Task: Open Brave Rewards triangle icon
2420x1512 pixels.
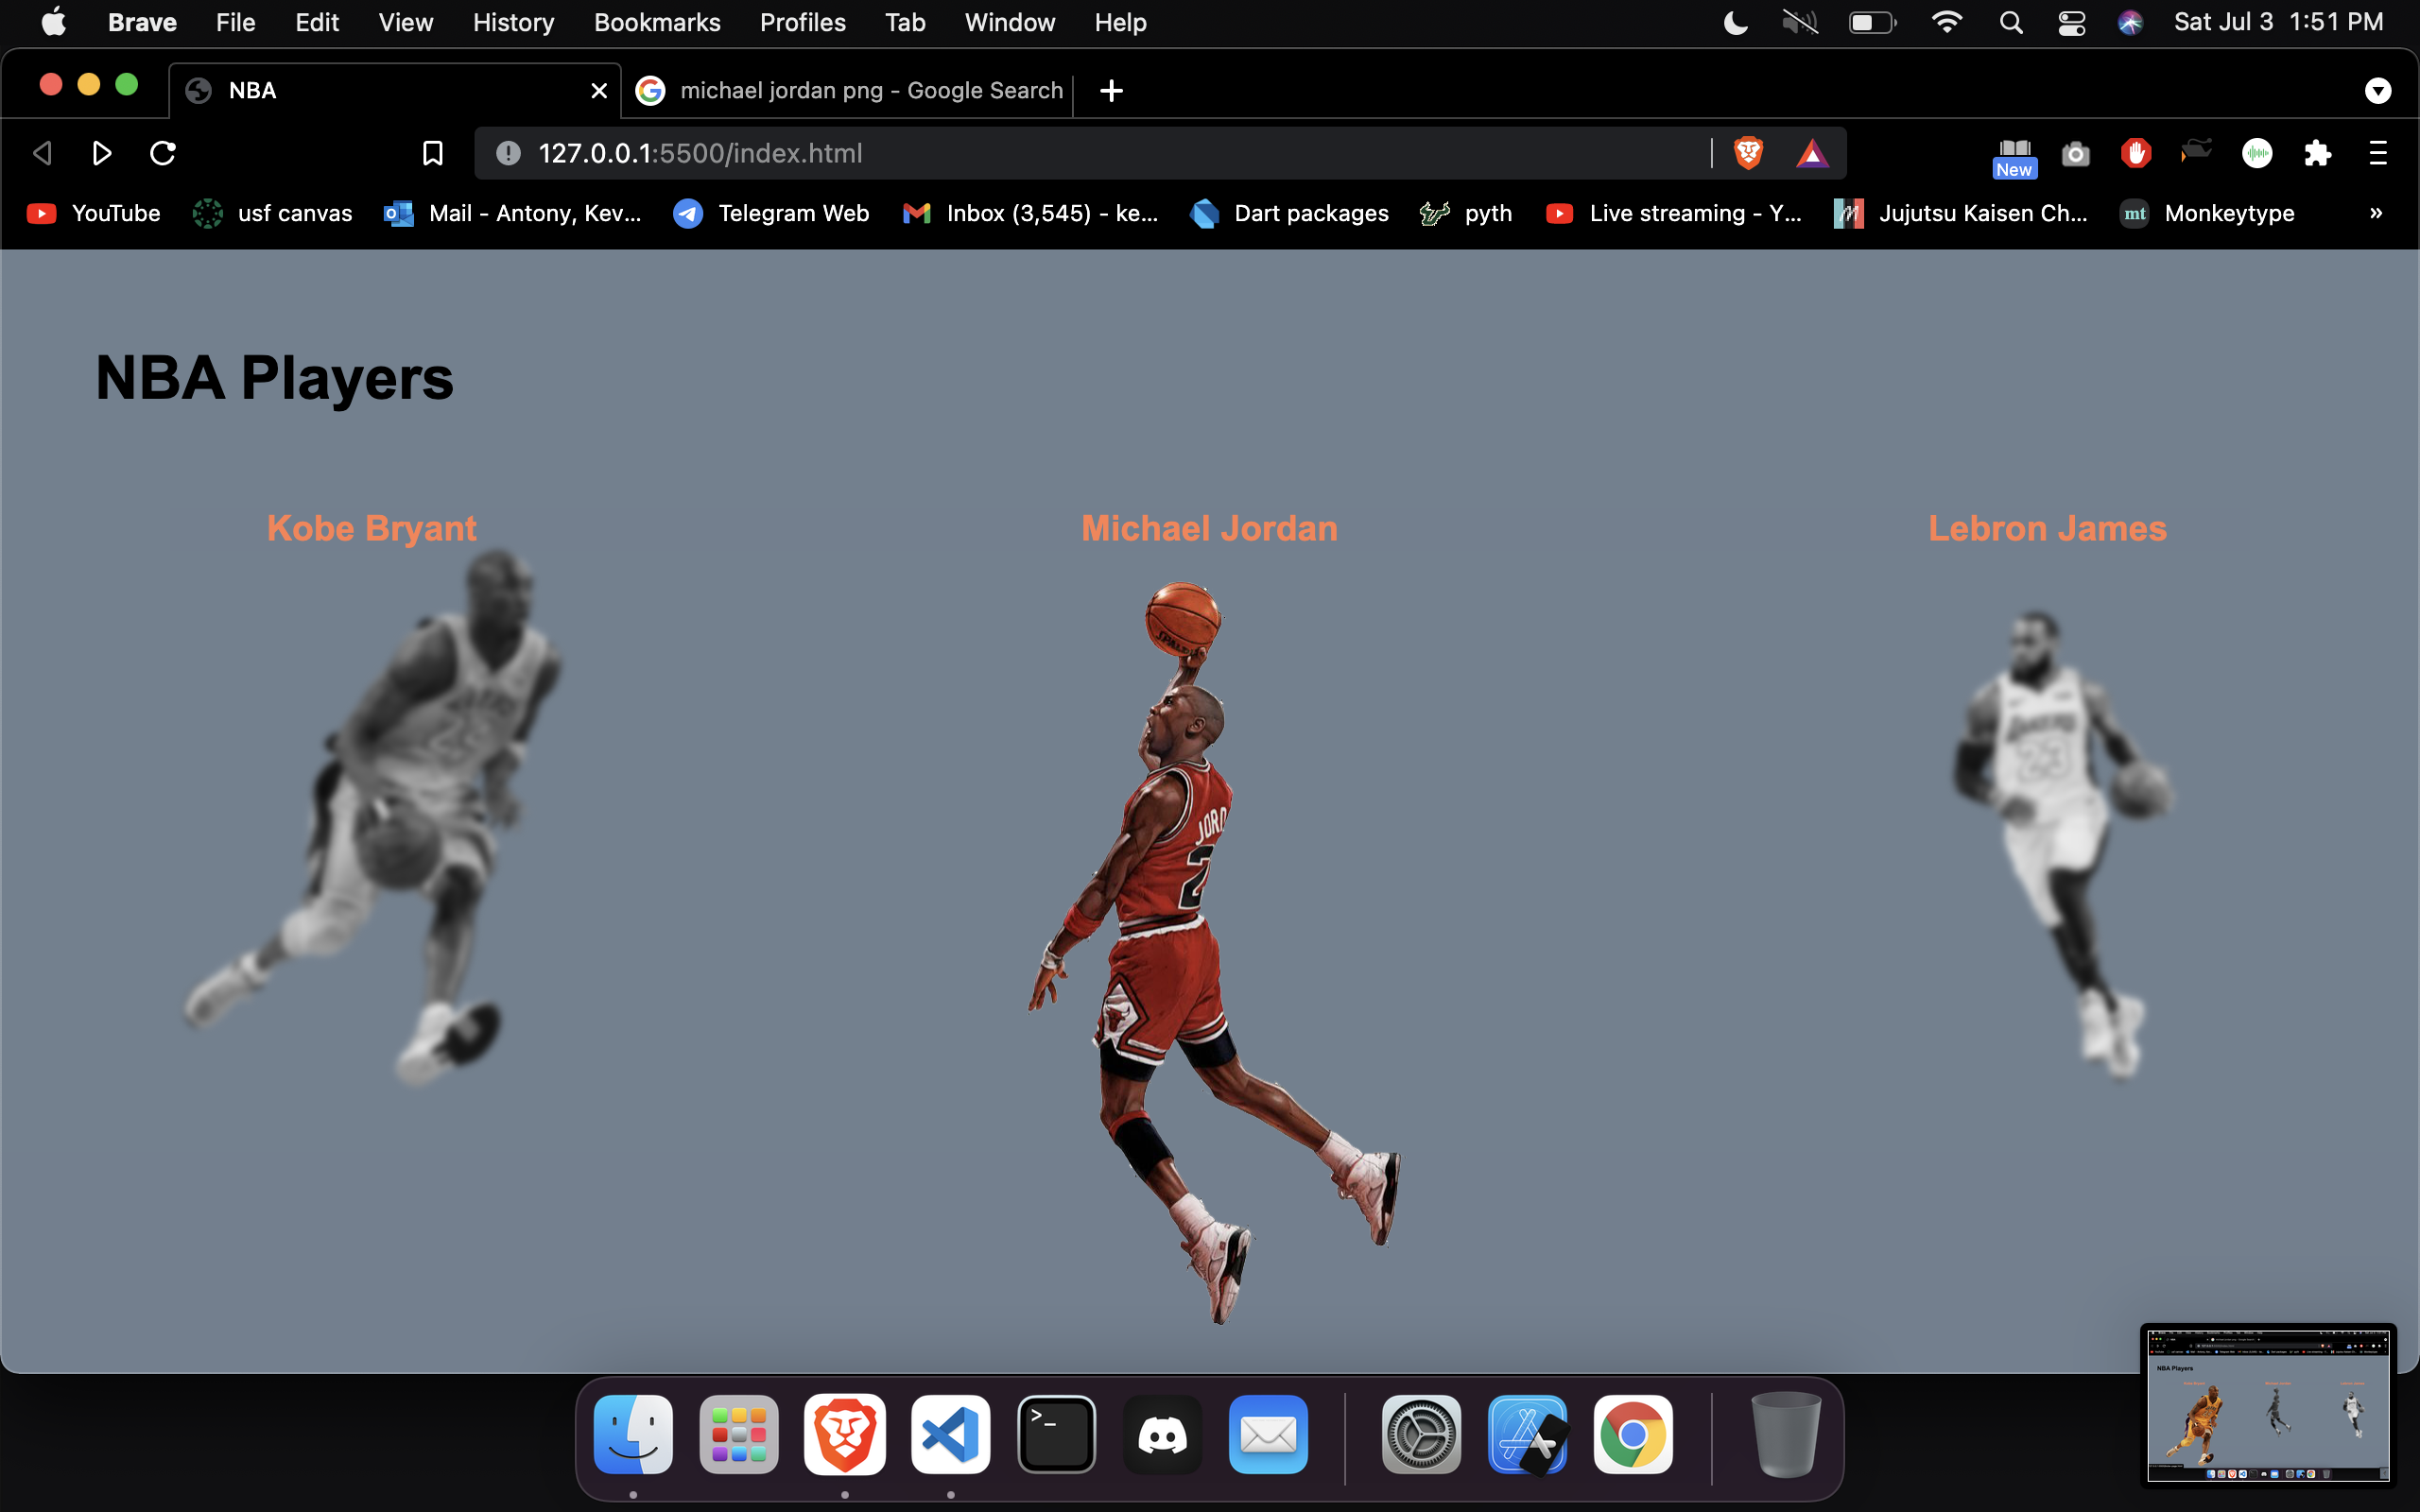Action: 1812,153
